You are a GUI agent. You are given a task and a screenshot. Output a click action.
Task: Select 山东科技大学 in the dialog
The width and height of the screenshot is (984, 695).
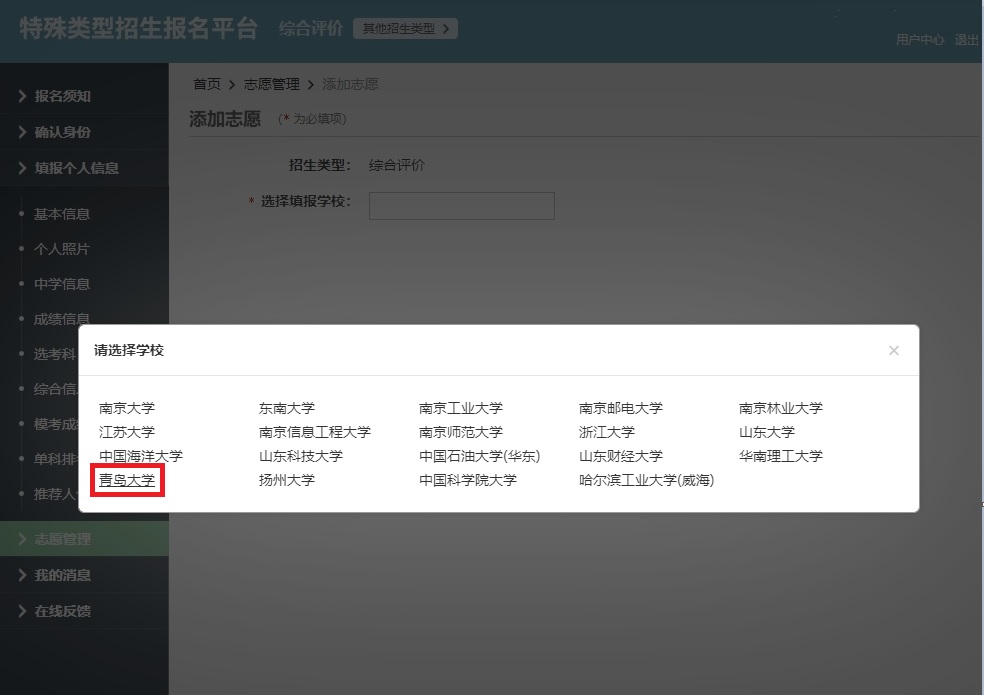(x=301, y=456)
